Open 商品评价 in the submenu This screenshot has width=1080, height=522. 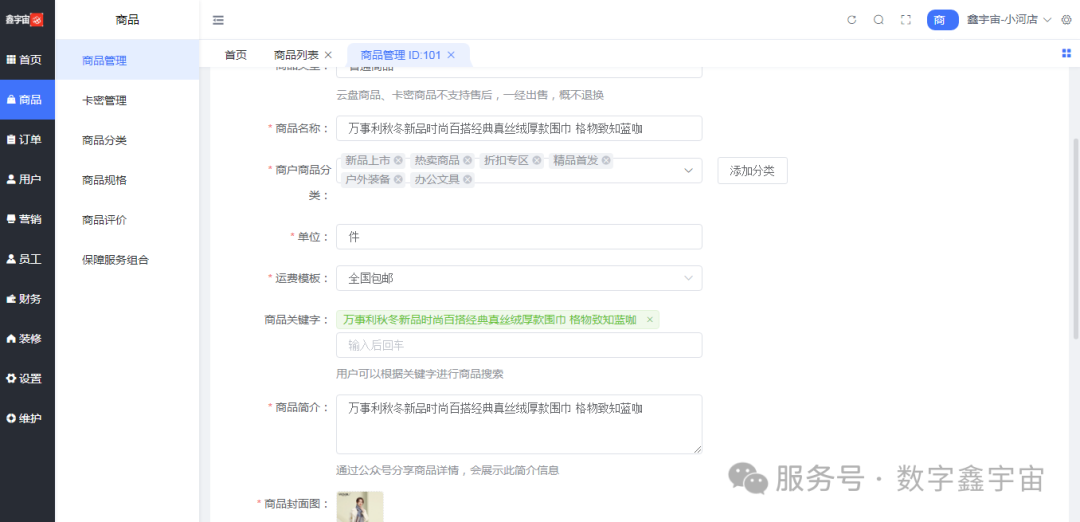tap(127, 220)
